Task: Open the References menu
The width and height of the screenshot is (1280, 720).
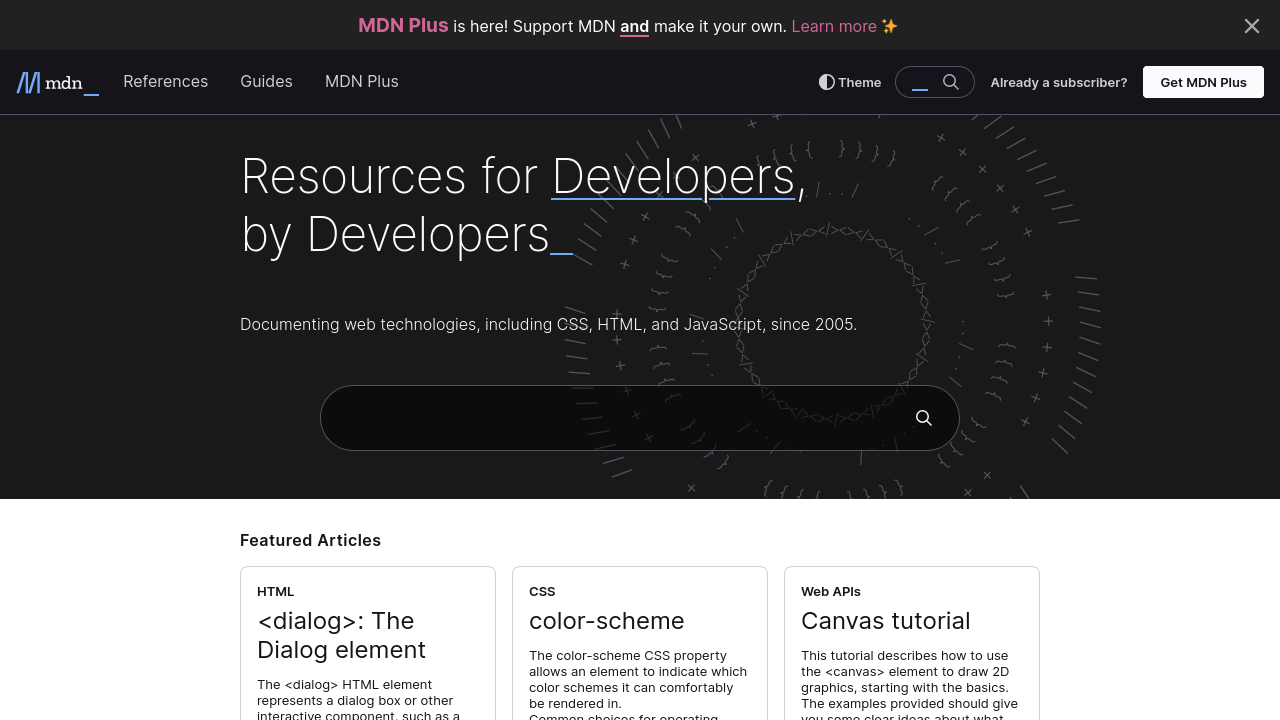Action: click(165, 82)
